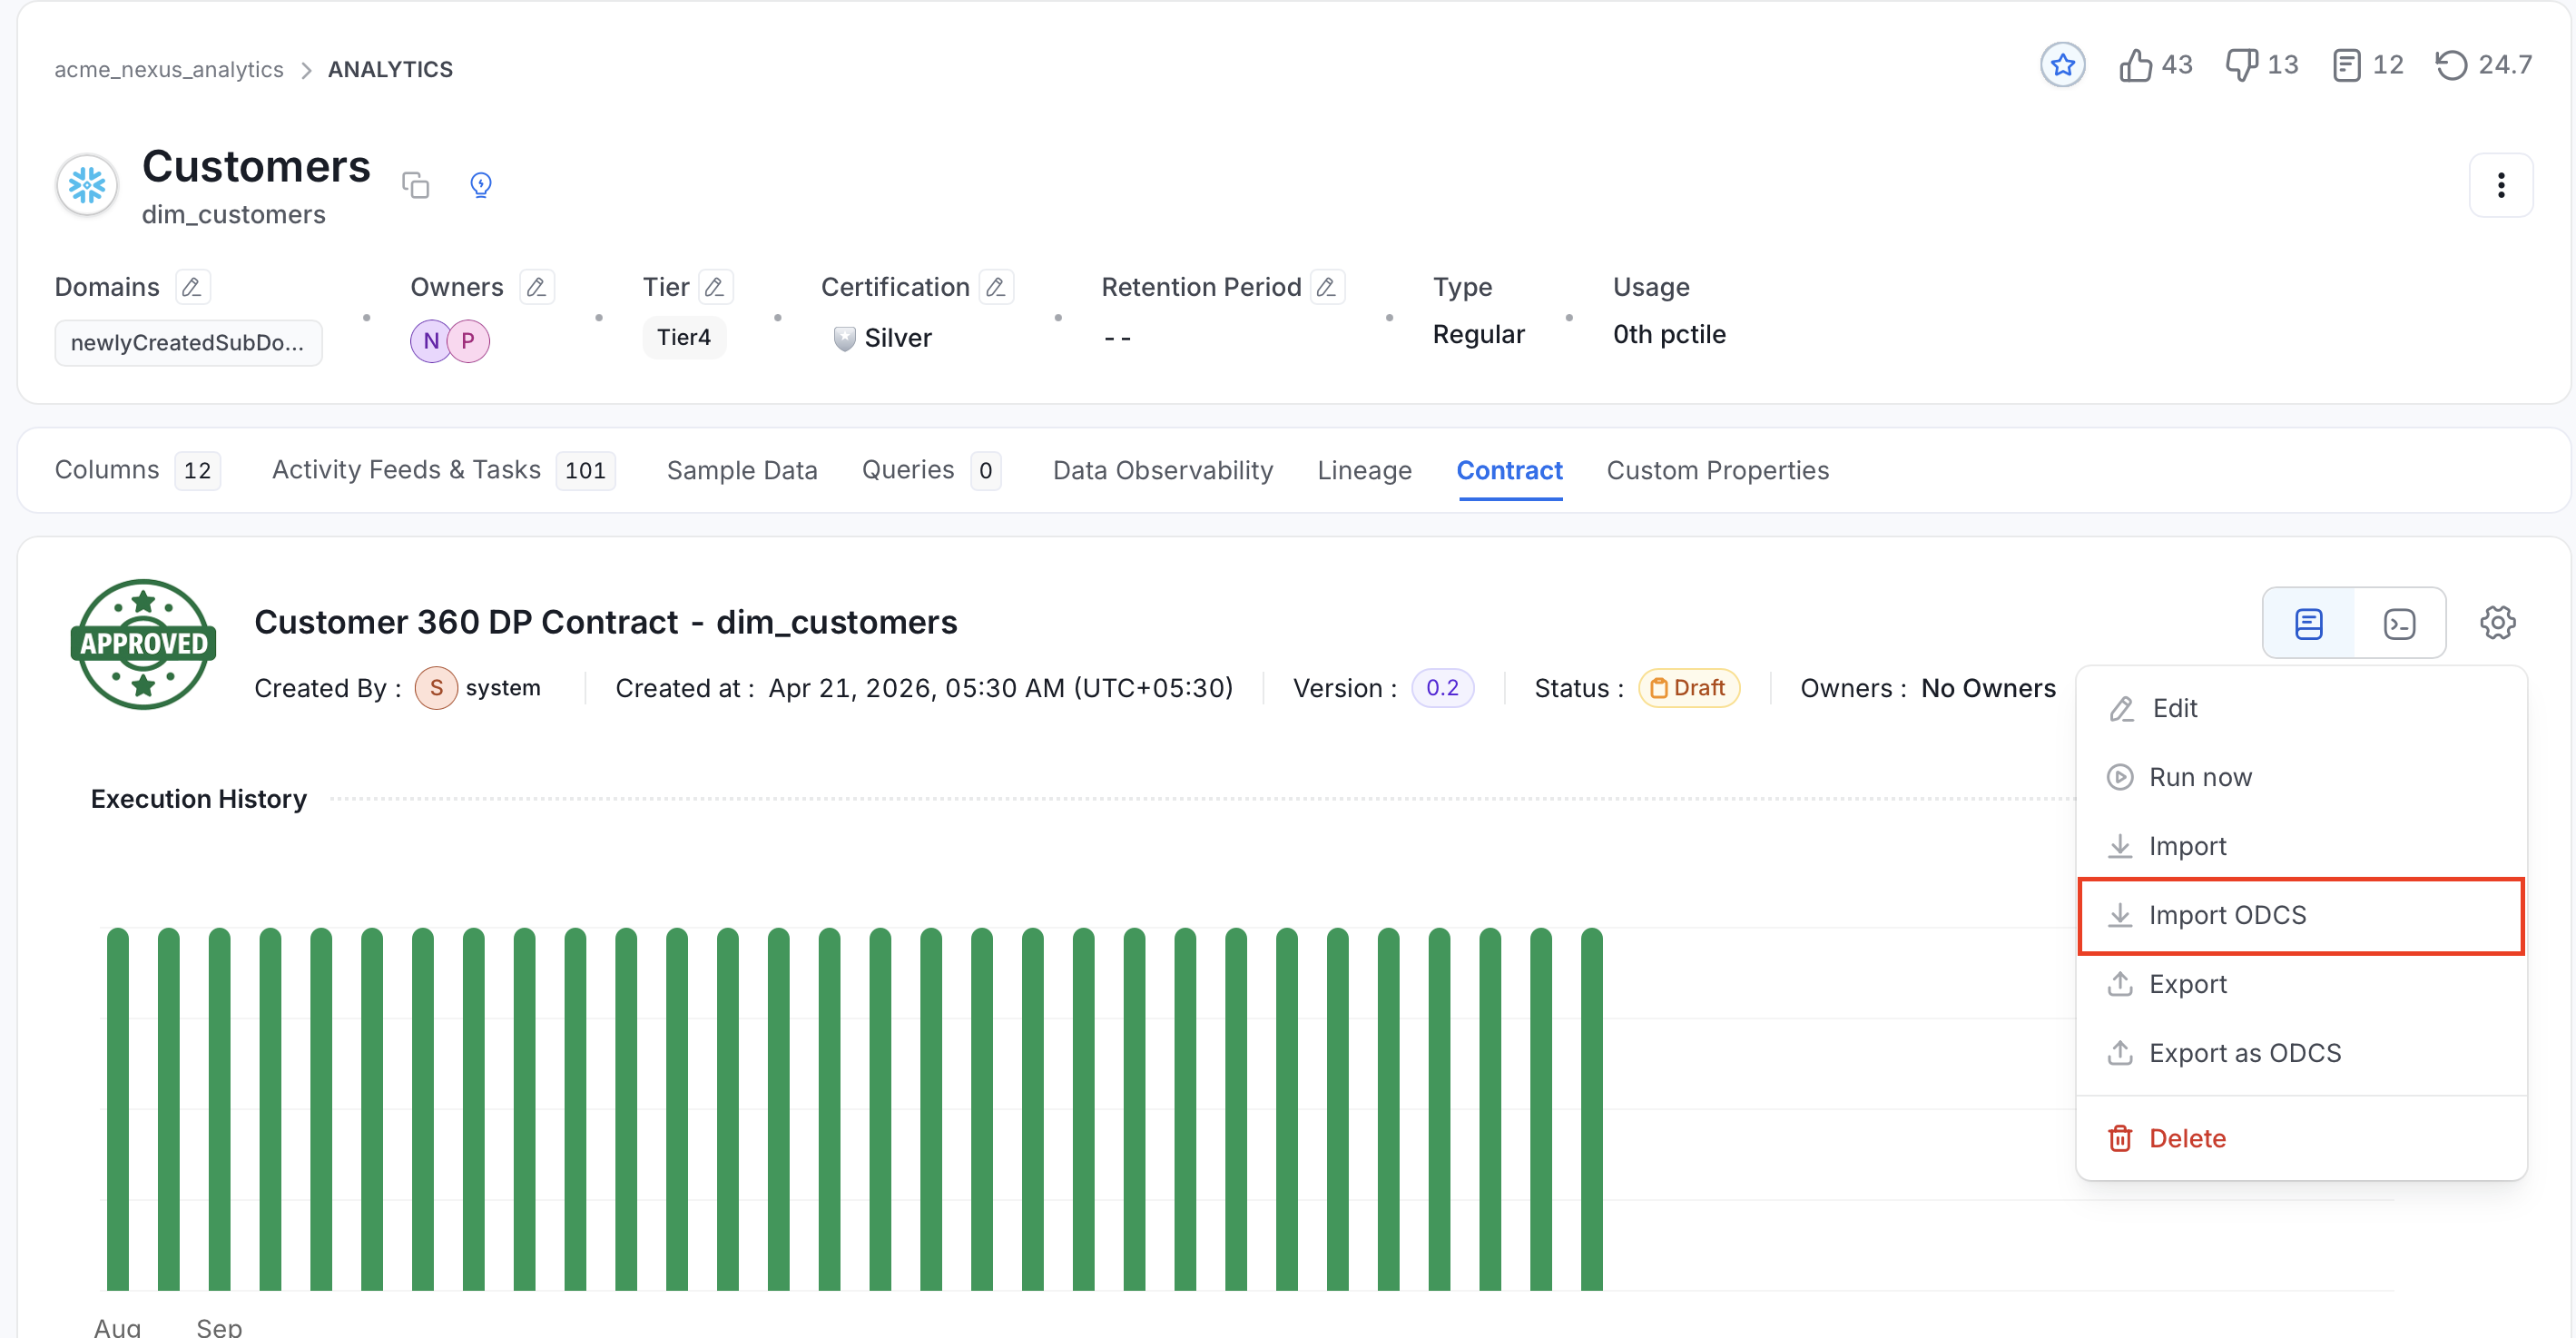
Task: Edit Certification with the pencil icon
Action: [x=996, y=287]
